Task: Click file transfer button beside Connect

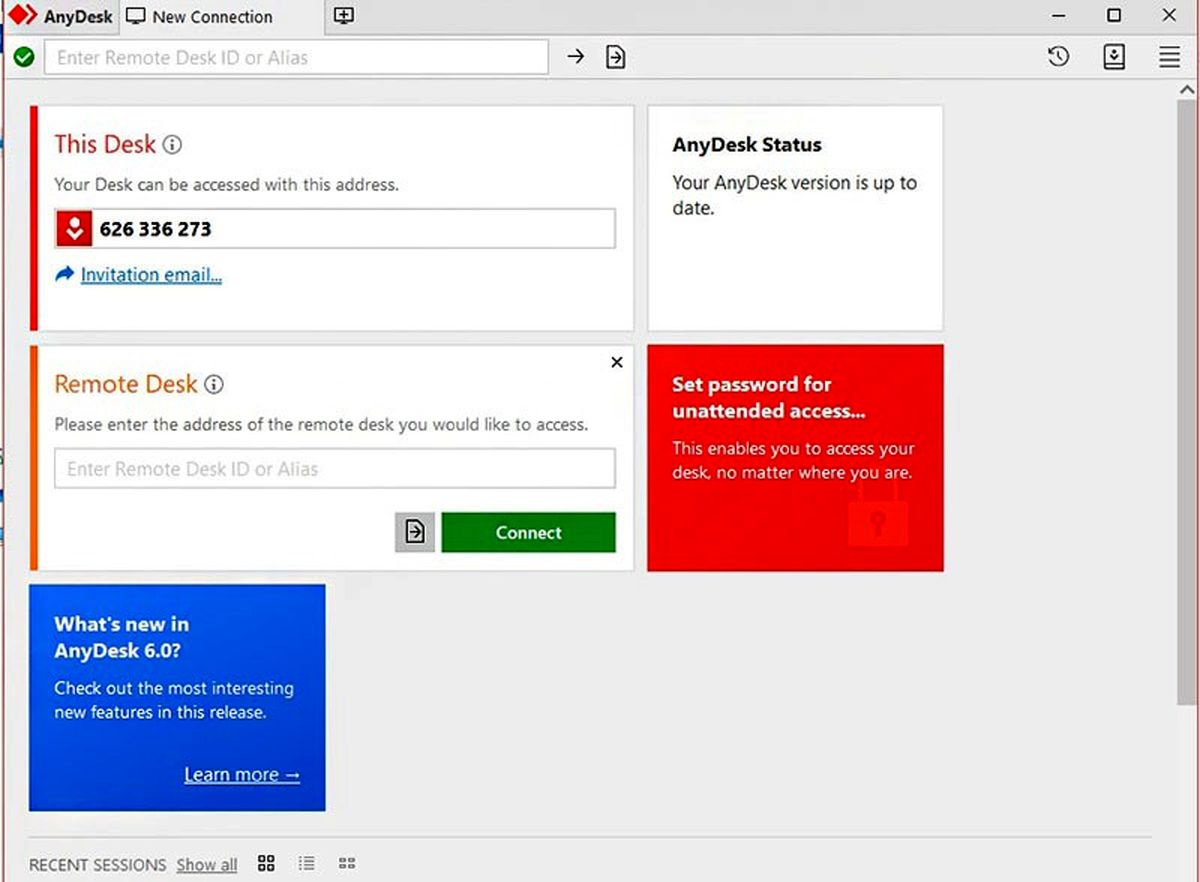Action: coord(415,533)
